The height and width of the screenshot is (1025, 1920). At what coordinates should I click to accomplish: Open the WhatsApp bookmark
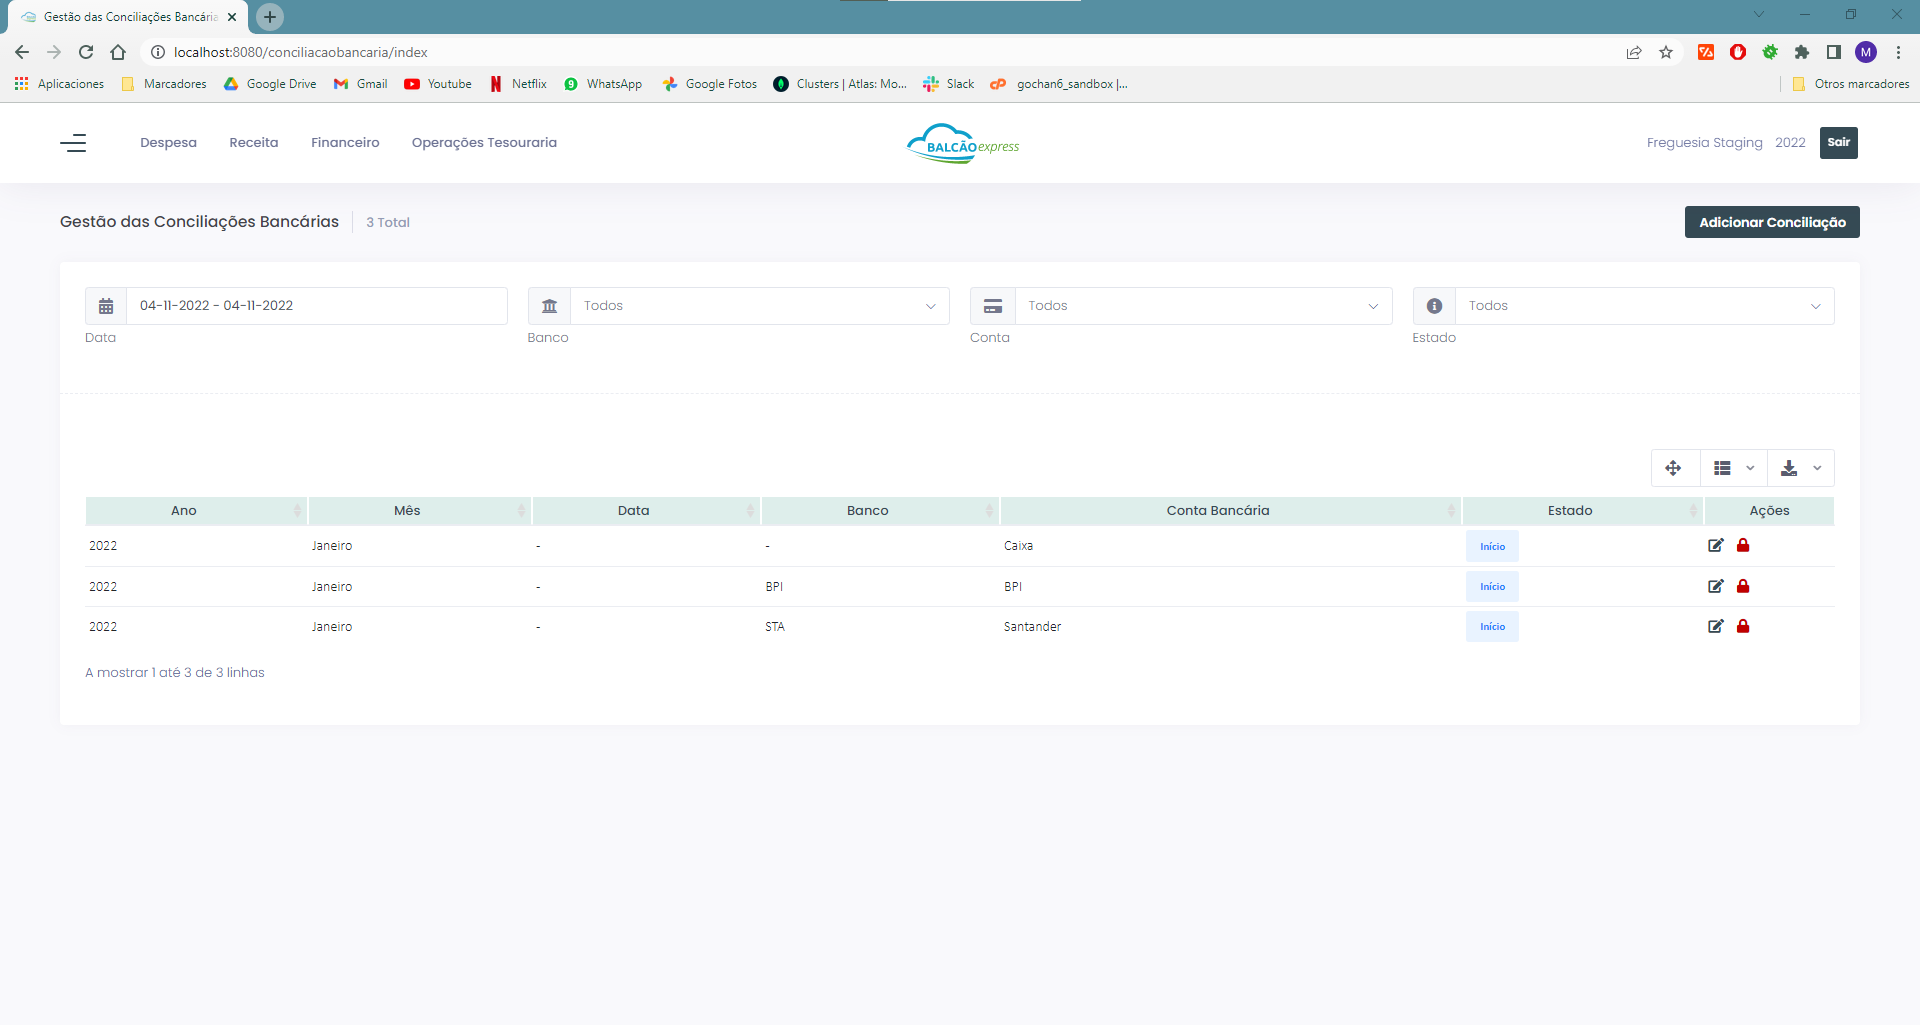pyautogui.click(x=603, y=84)
